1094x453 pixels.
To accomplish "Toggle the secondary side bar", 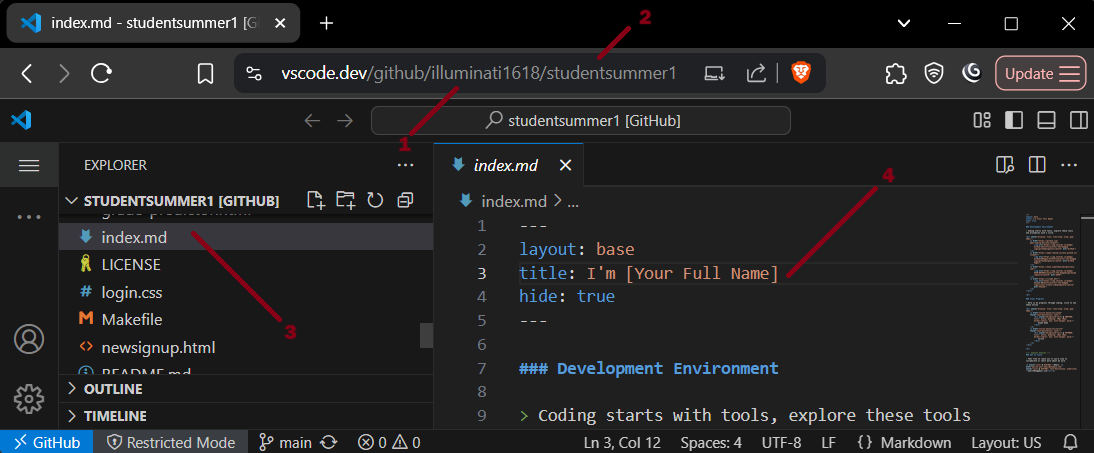I will pos(1078,120).
